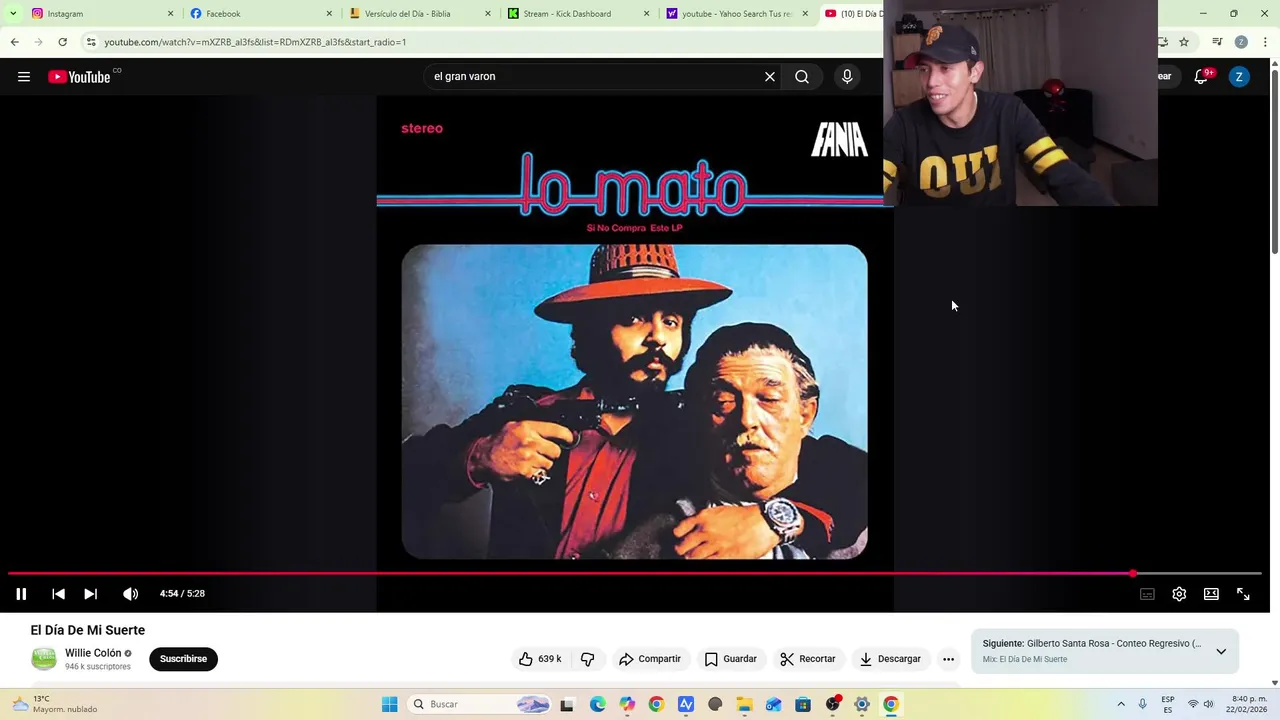This screenshot has height=720, width=1280.
Task: Open Microsoft Store from taskbar
Action: coord(803,704)
